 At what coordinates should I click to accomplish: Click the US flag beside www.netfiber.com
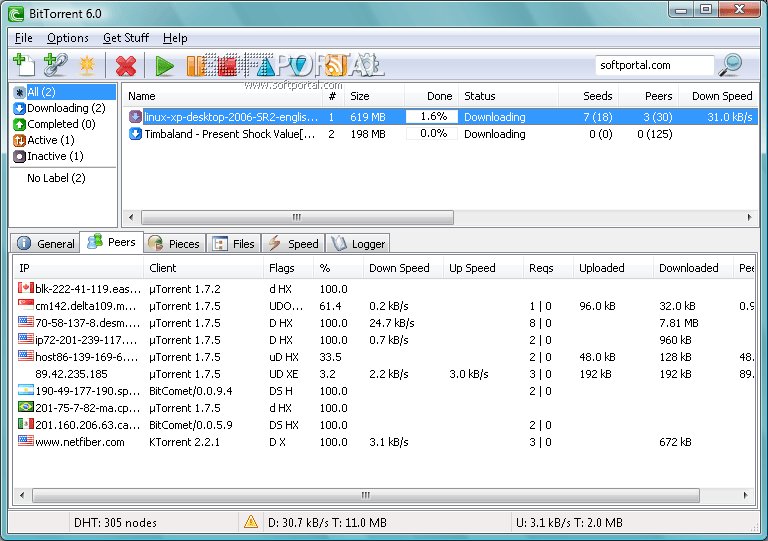[x=26, y=441]
